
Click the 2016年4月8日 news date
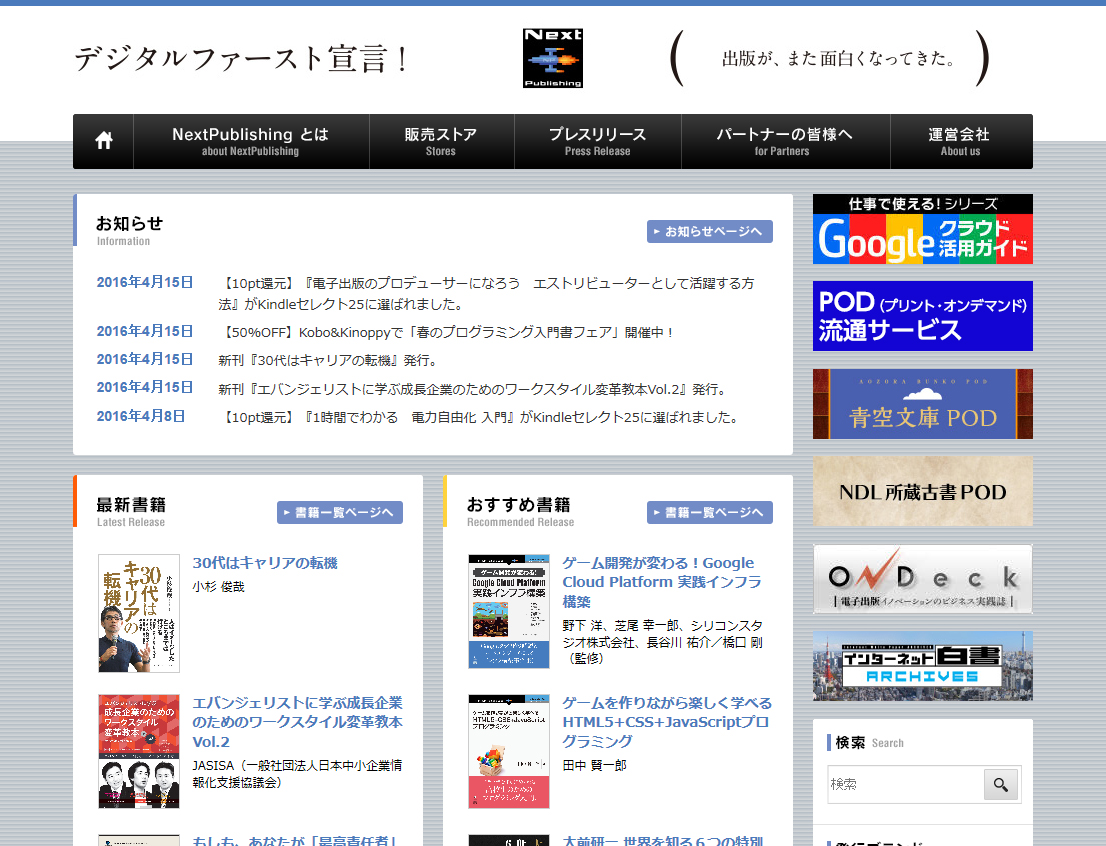(141, 416)
